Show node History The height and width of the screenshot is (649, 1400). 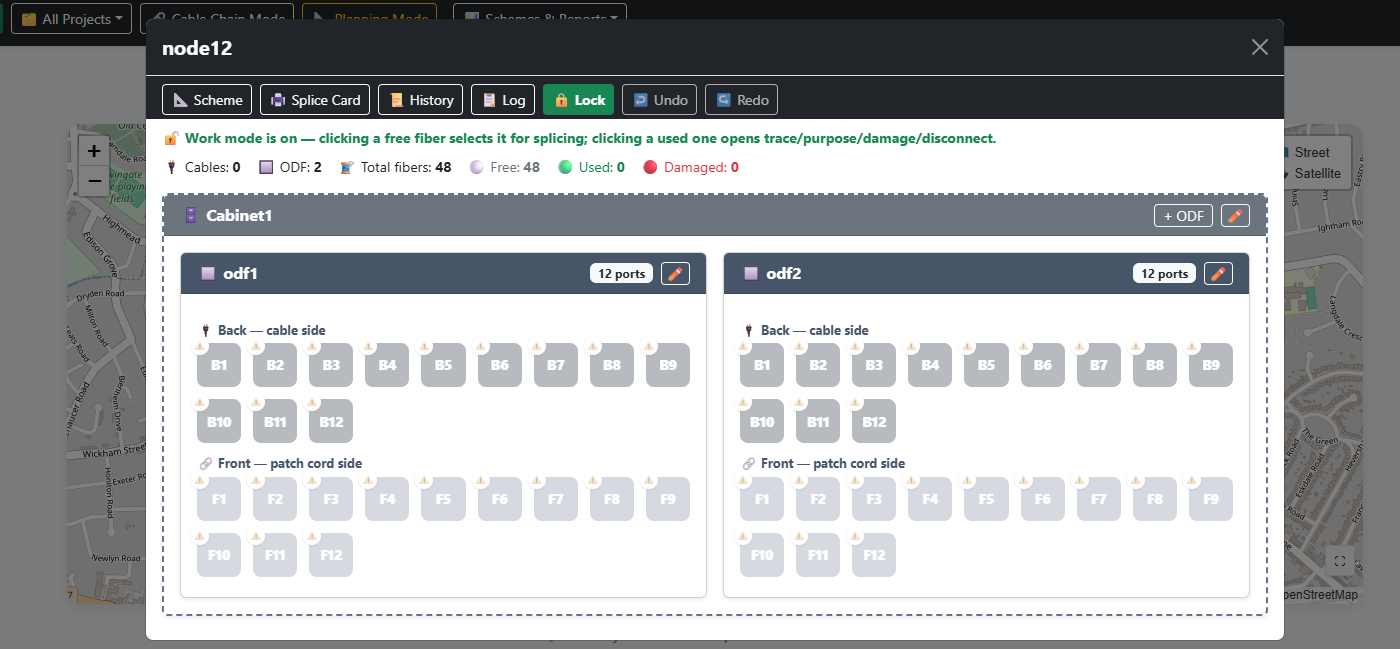[420, 100]
